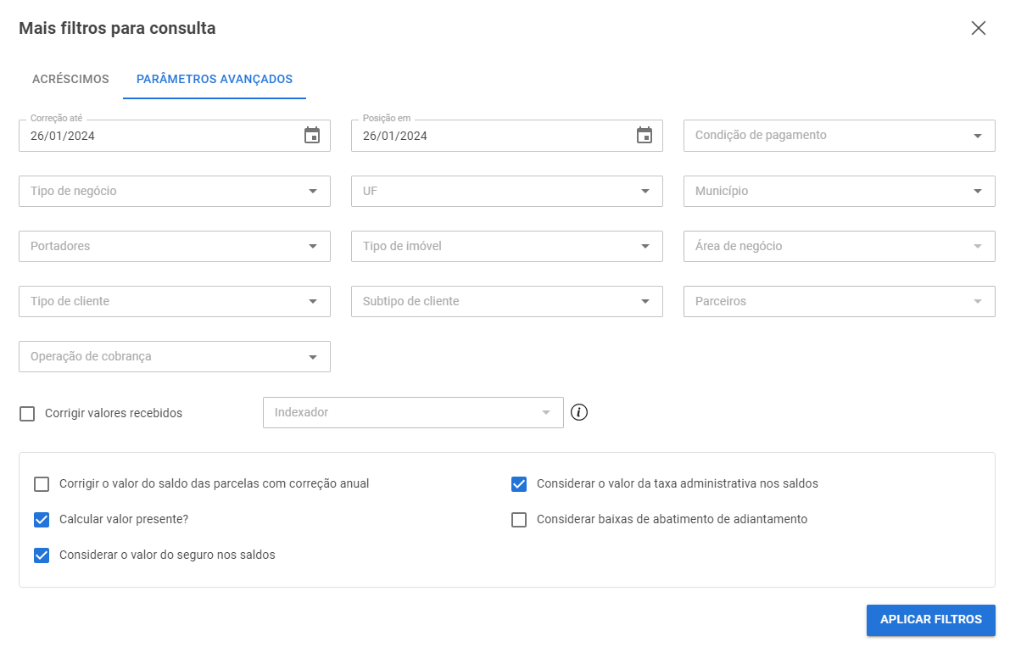This screenshot has height=654, width=1014.
Task: Enable the Corrigir valores recebidos checkbox
Action: [26, 412]
